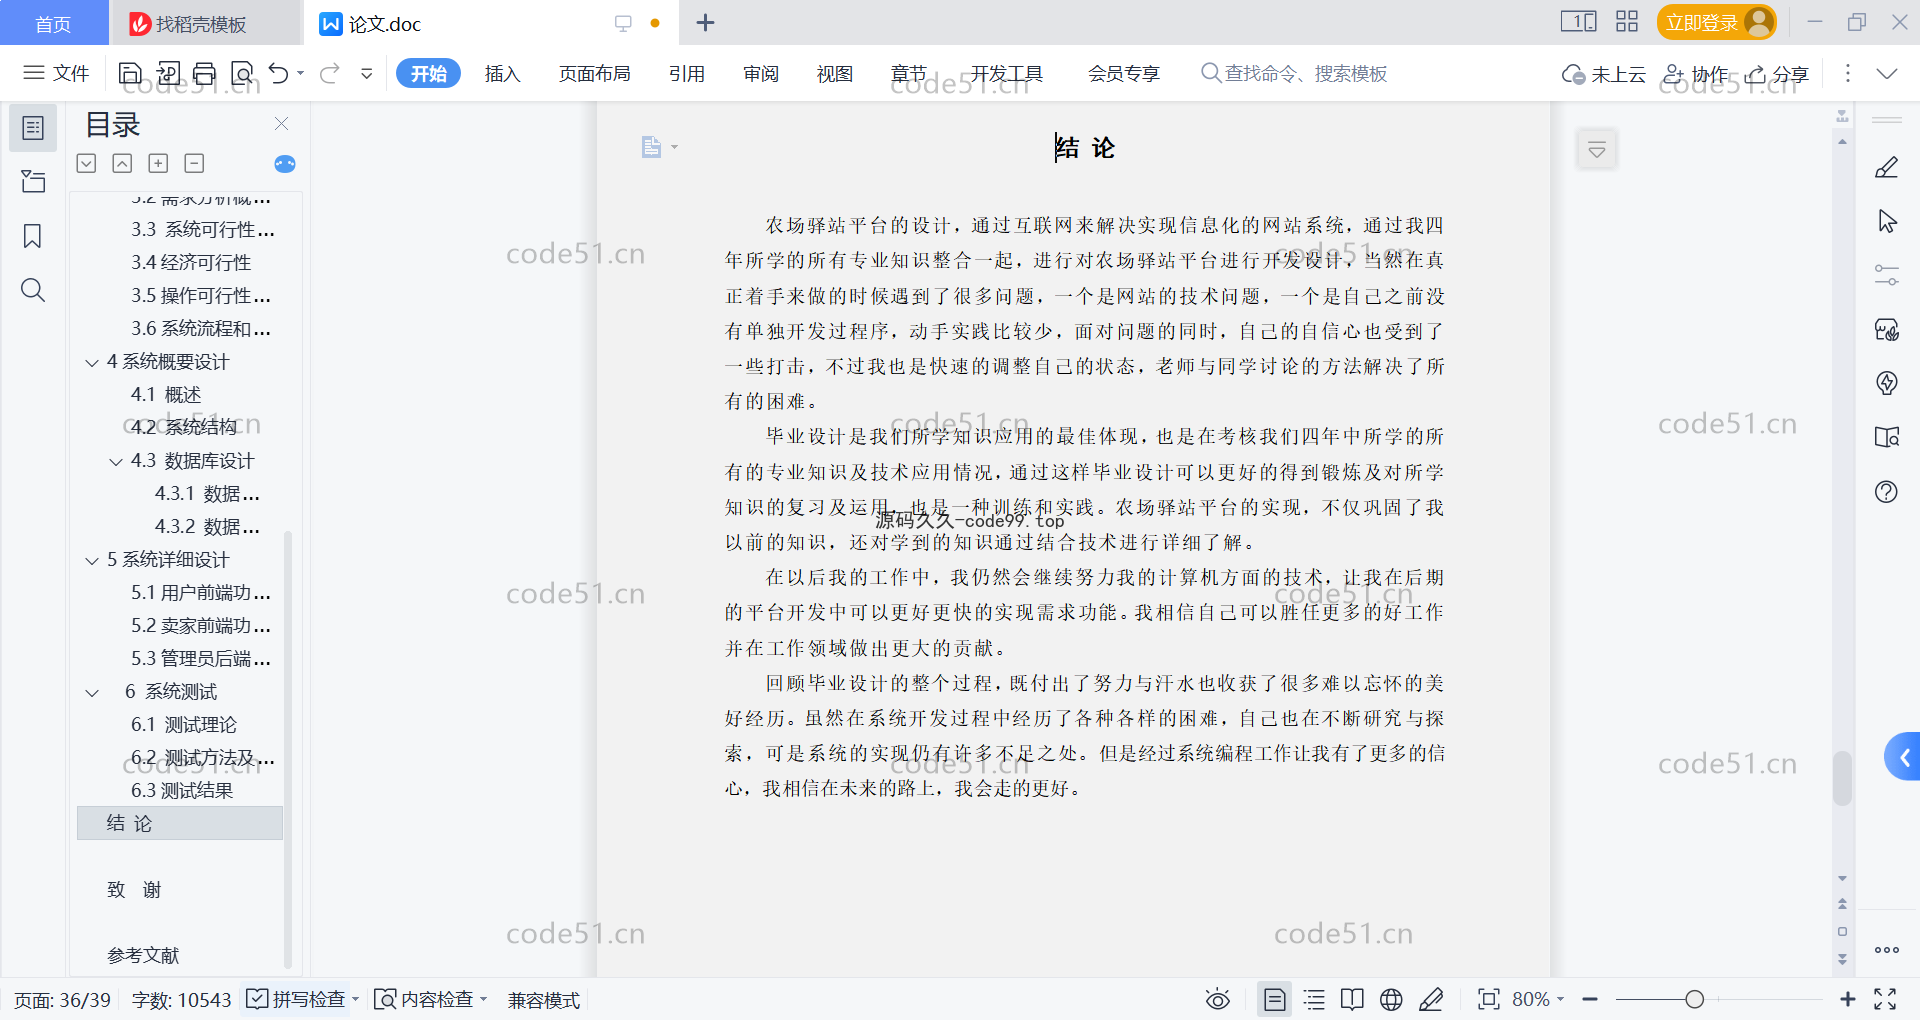
Task: Demote outline level minus button
Action: coord(195,163)
